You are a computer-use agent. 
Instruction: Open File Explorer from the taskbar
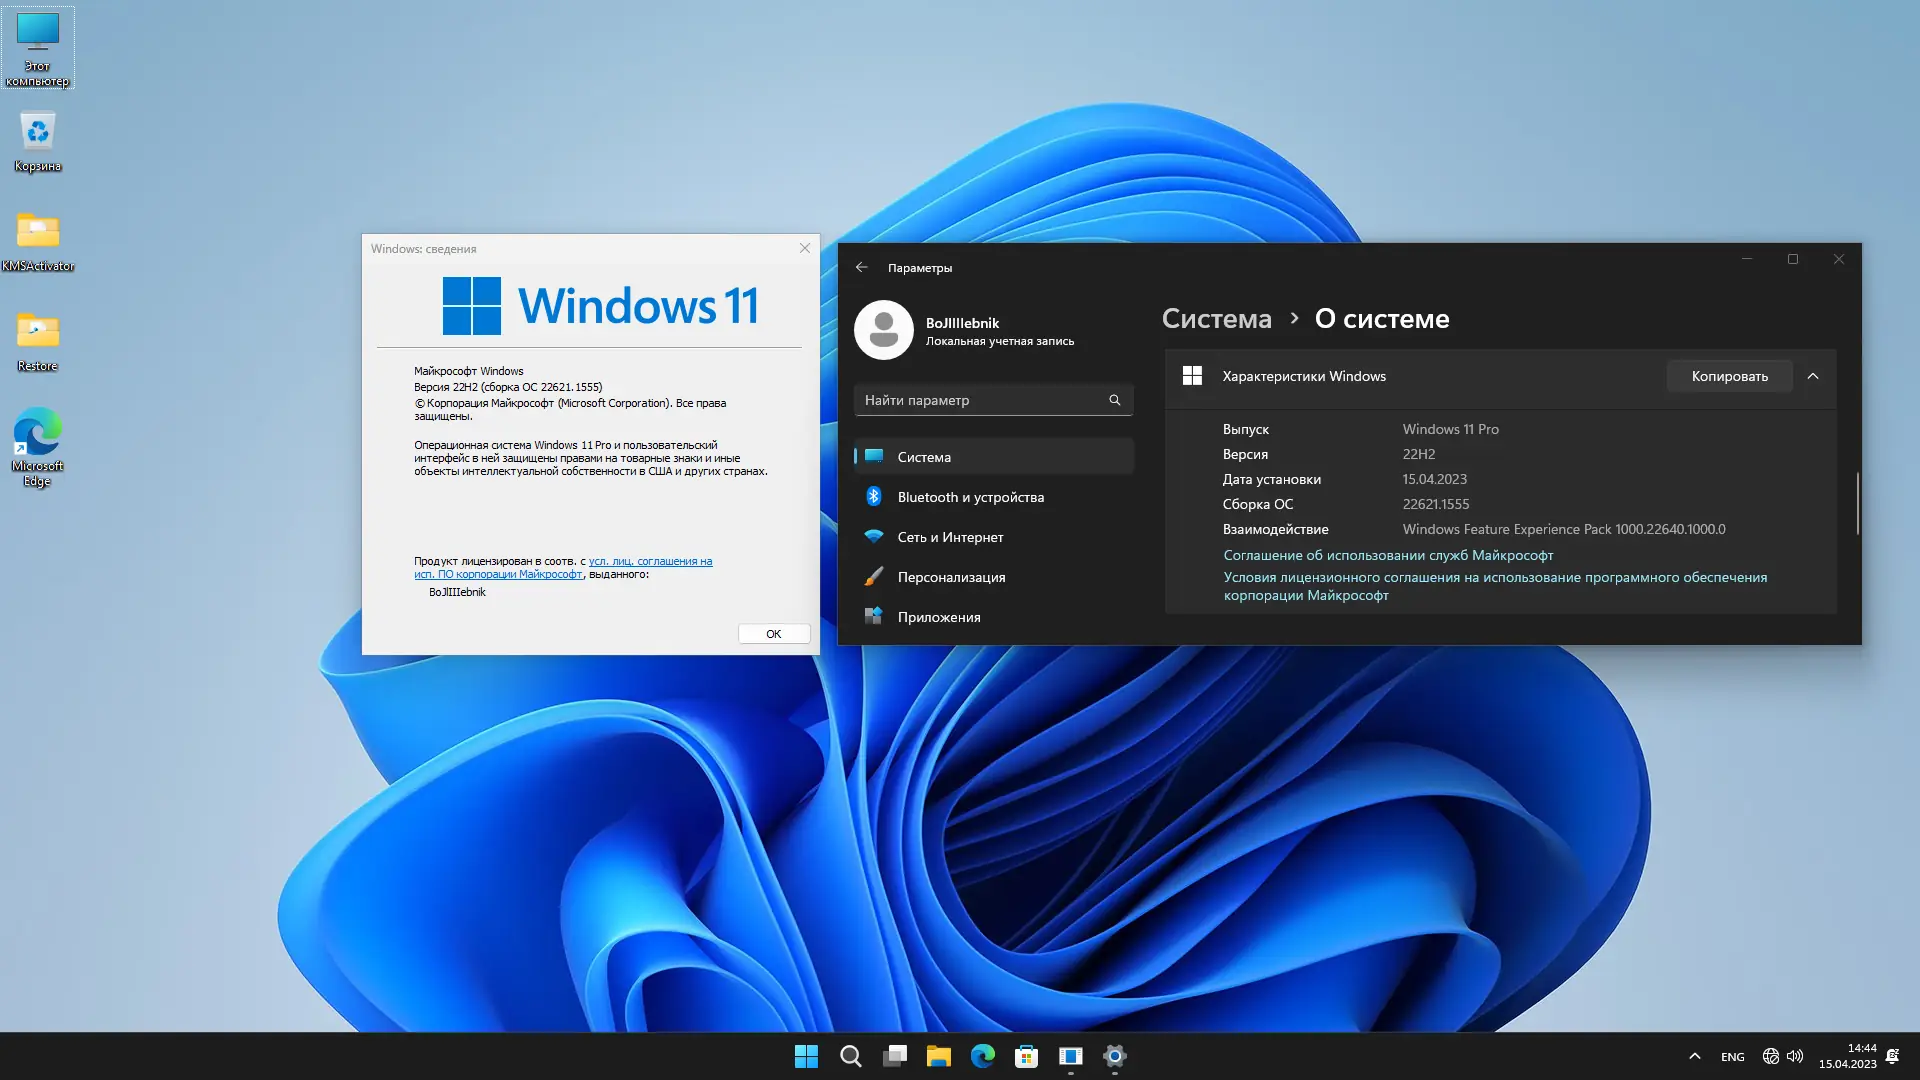pos(938,1056)
